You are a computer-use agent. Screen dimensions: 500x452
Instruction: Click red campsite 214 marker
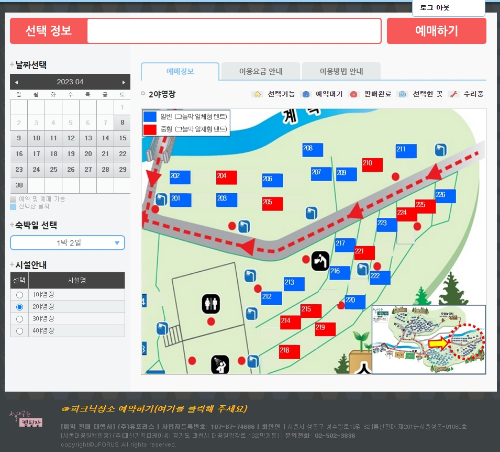click(x=290, y=322)
